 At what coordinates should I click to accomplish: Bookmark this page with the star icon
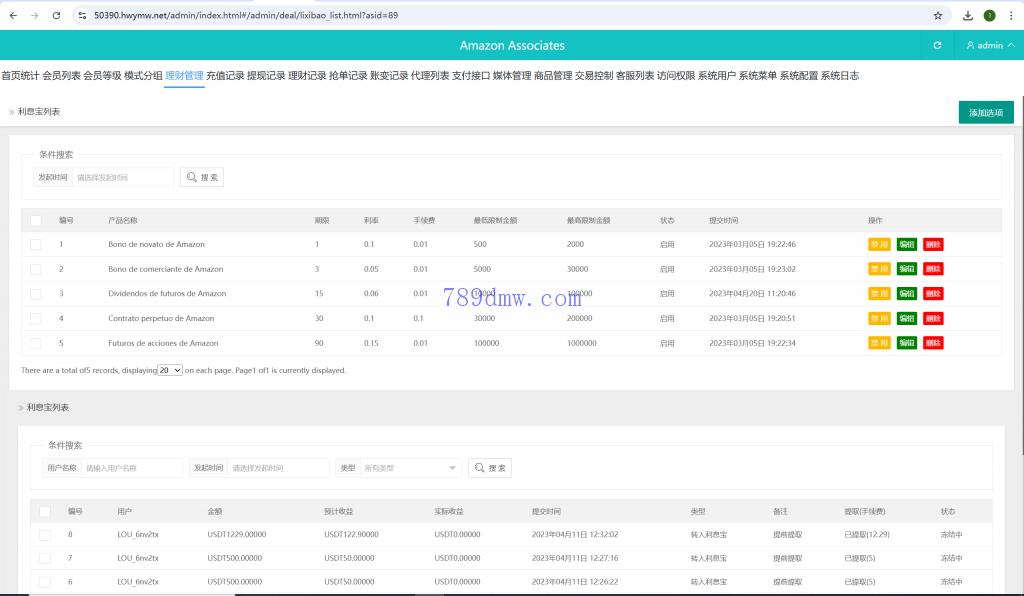[938, 16]
